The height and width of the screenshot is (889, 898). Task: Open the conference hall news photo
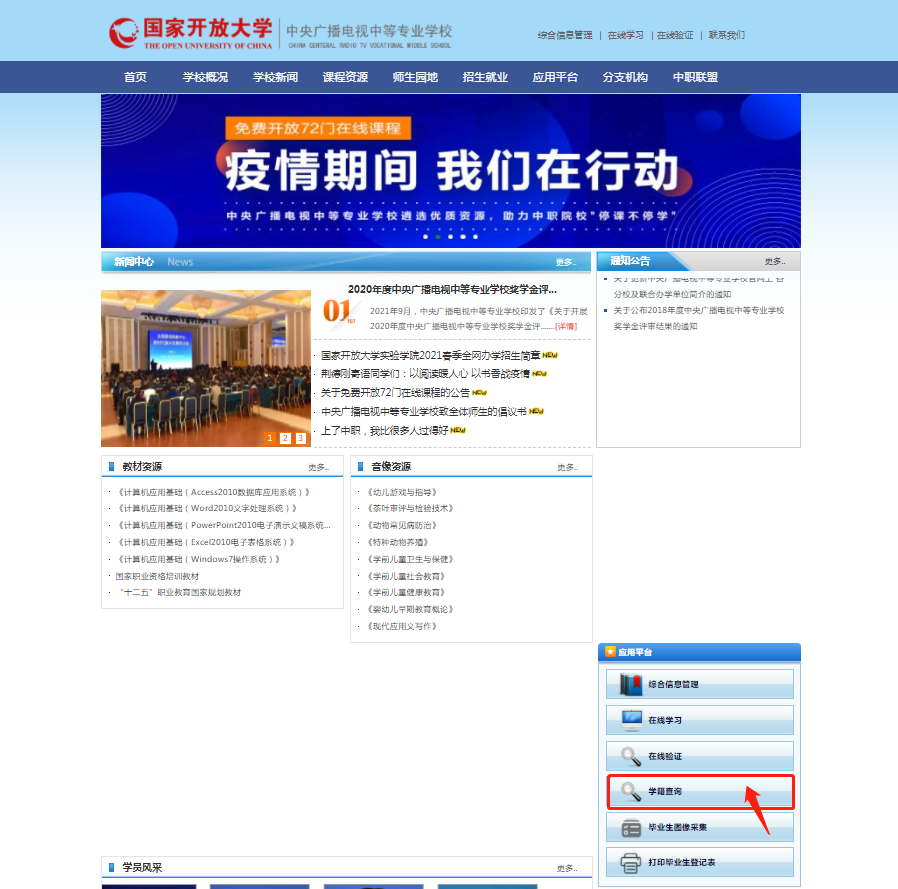coord(206,368)
